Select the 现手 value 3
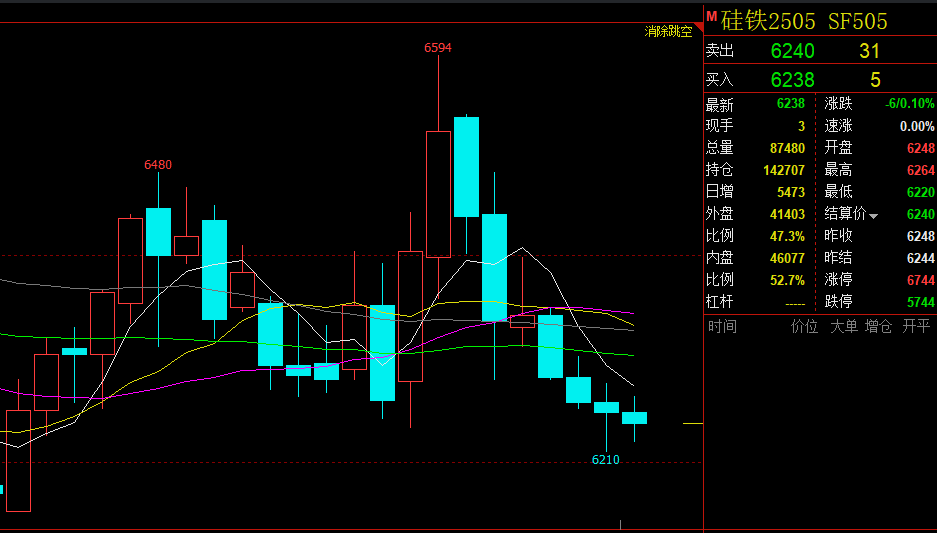This screenshot has height=533, width=937. tap(801, 126)
